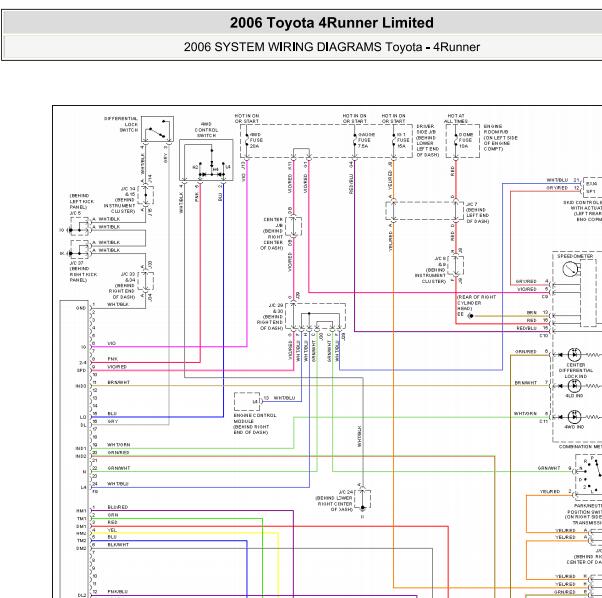
Task: Click the engine control module dashed box
Action: [x=247, y=401]
